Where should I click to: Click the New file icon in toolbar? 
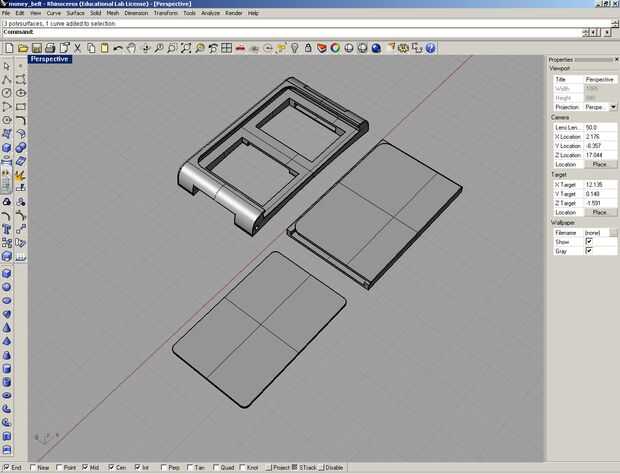tap(9, 48)
